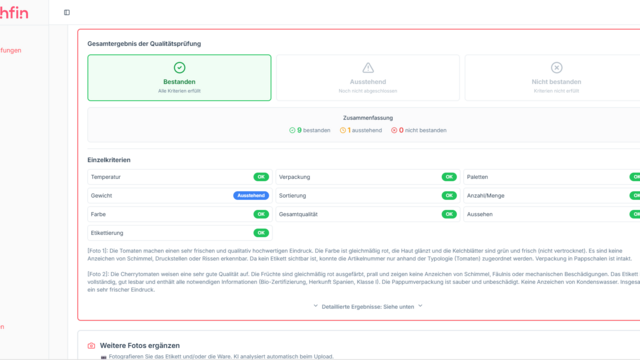Click the Aussehen criterion row label
640x360 pixels.
point(480,214)
